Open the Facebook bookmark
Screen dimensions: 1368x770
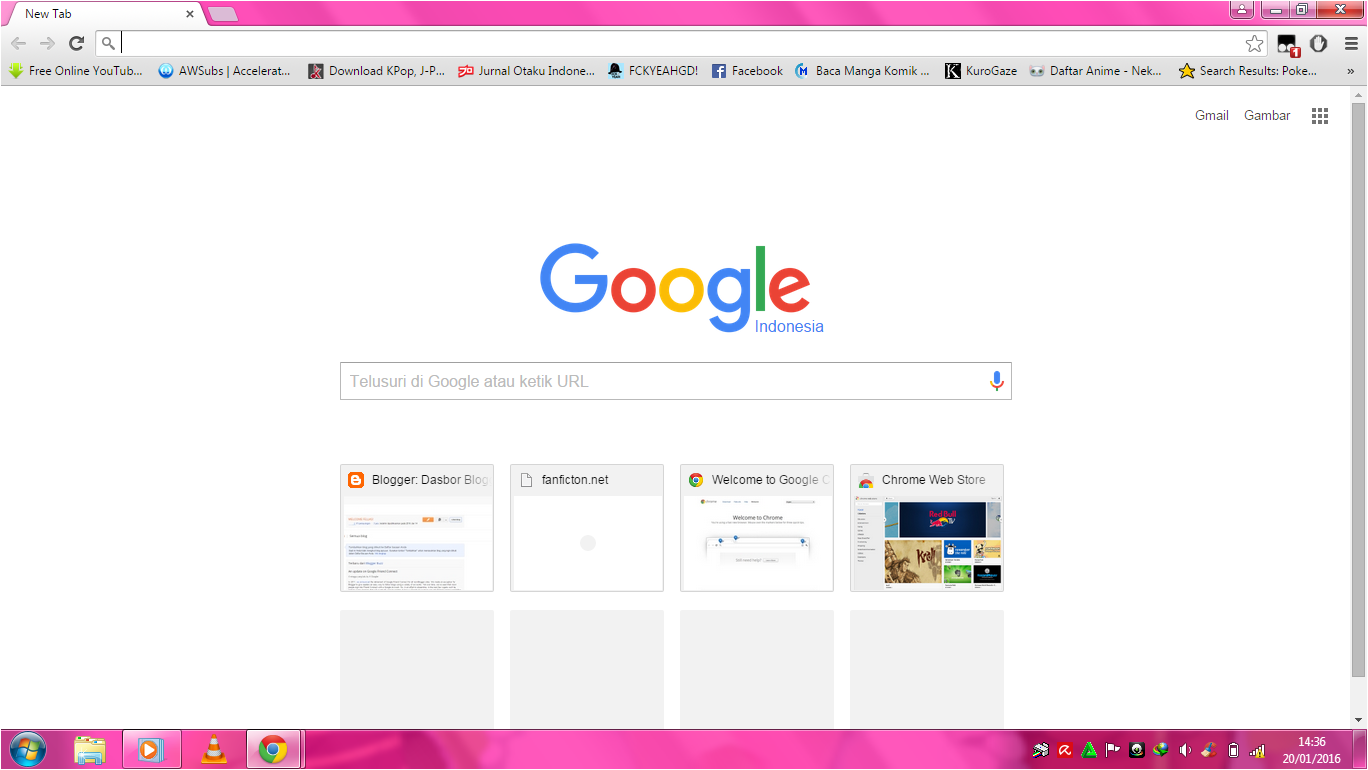pos(747,71)
